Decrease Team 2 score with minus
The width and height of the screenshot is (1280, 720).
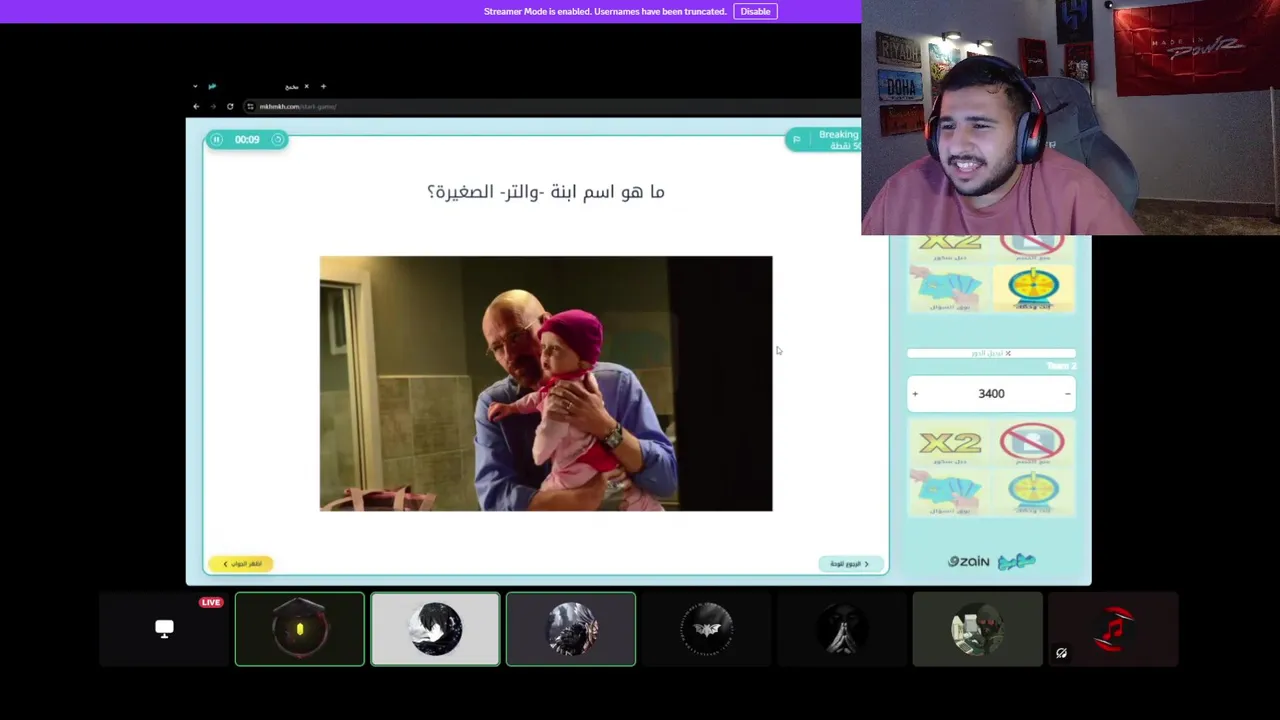coord(1067,394)
